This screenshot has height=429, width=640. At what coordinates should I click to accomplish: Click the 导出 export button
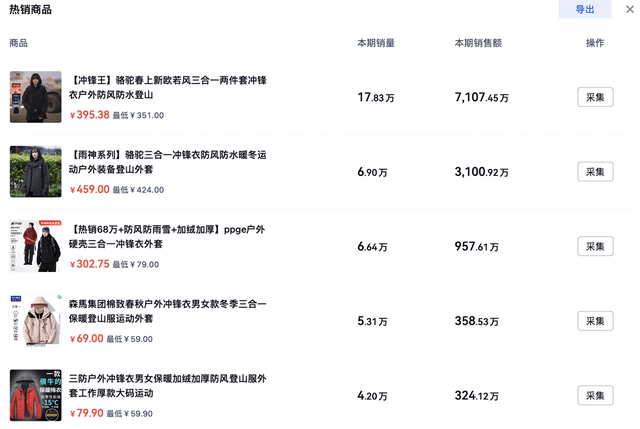pyautogui.click(x=584, y=10)
